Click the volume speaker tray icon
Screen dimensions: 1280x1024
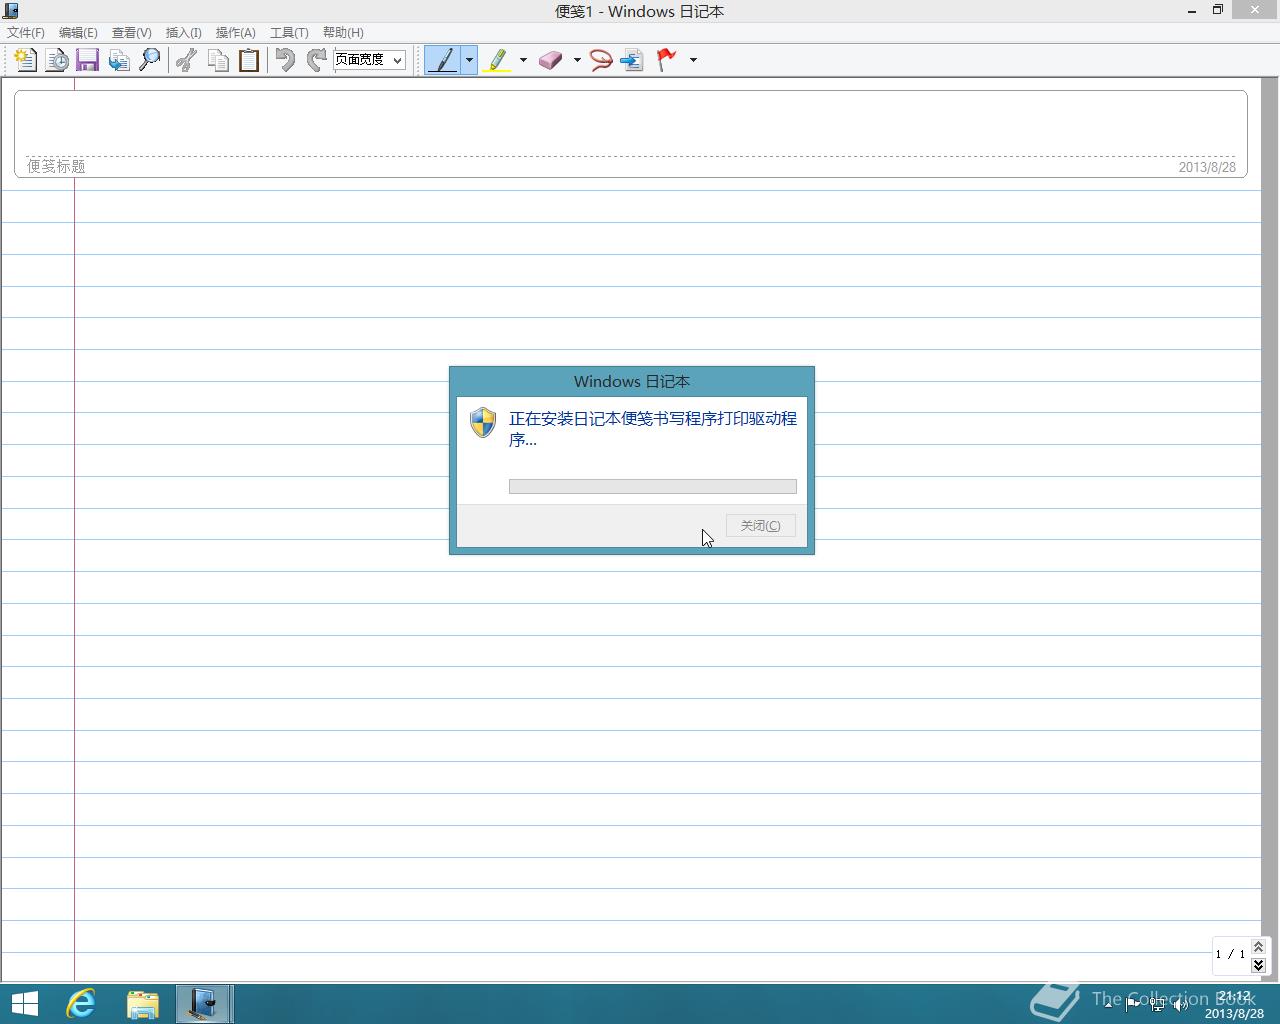(x=1181, y=1005)
